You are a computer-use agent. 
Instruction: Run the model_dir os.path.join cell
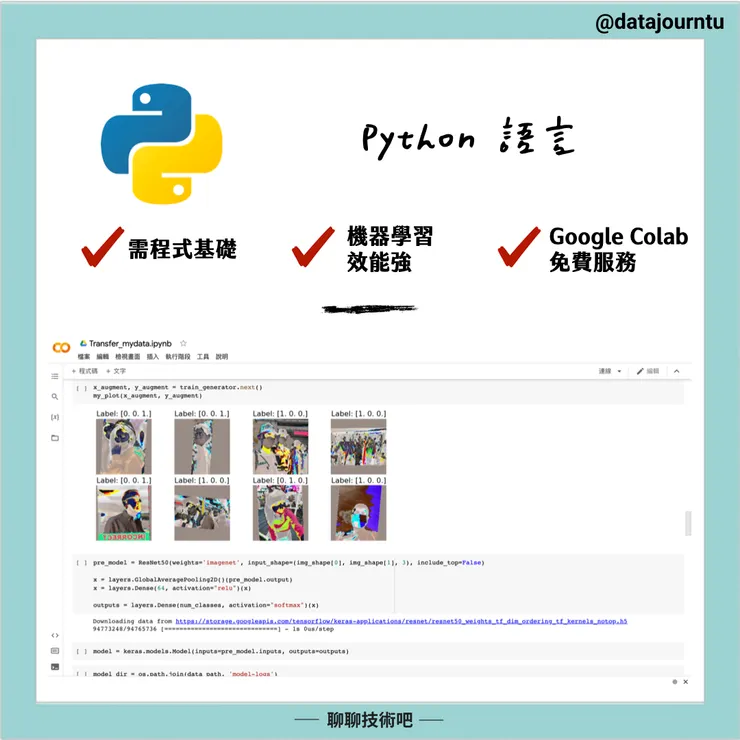pyautogui.click(x=82, y=674)
